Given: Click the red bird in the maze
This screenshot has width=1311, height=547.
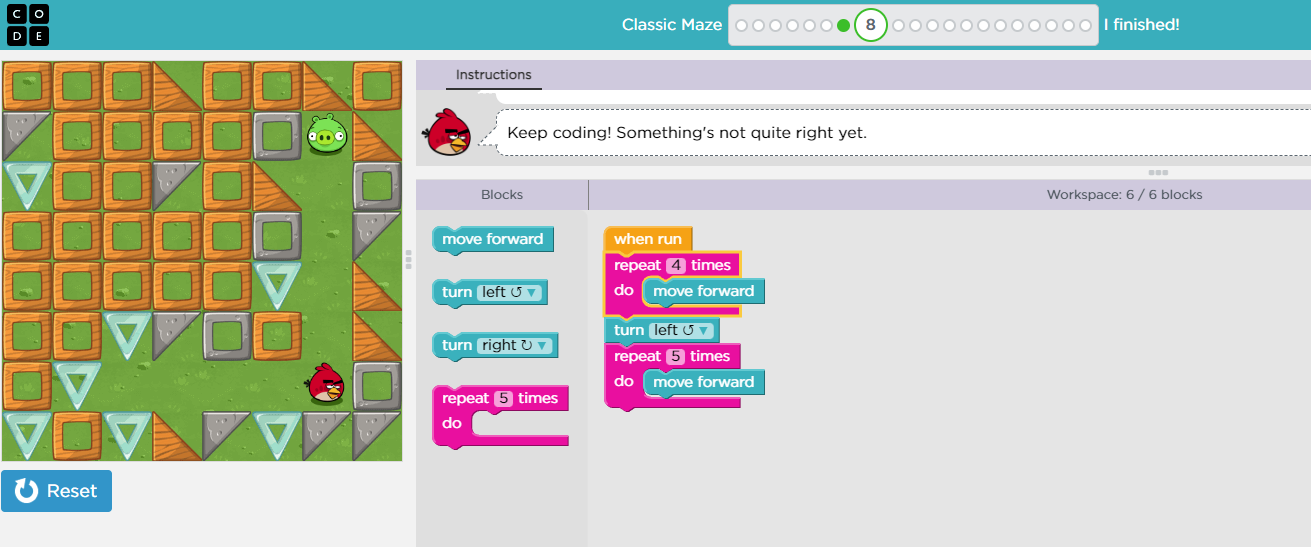Looking at the screenshot, I should 326,384.
